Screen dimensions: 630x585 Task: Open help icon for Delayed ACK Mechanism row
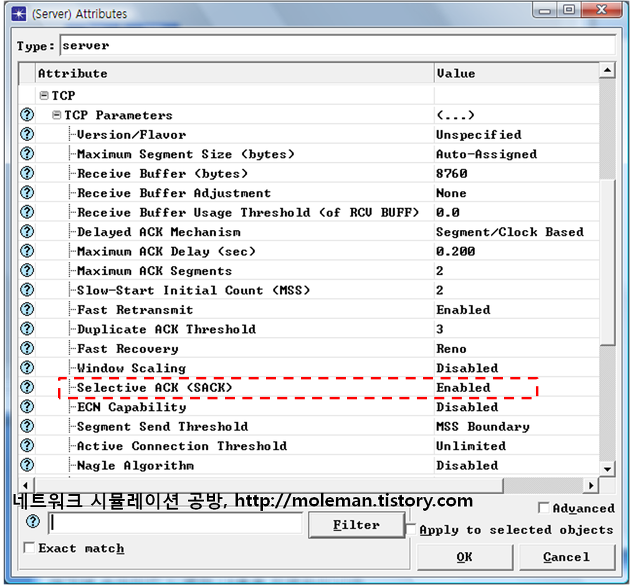pos(27,232)
